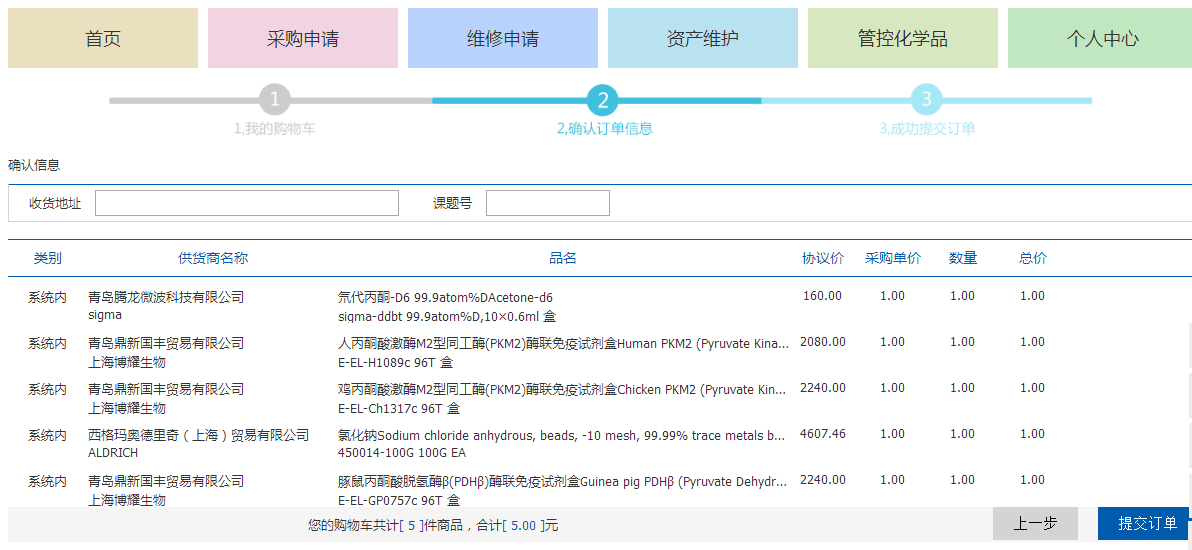Select supplier 青岛腾龙微波科技有限公司
1192x550 pixels.
click(166, 297)
